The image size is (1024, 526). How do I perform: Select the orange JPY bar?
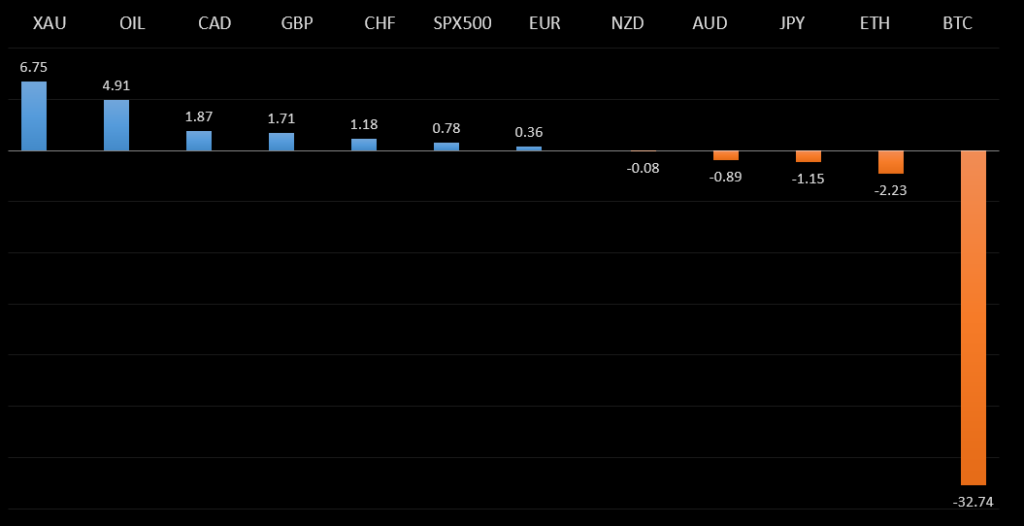coord(808,156)
